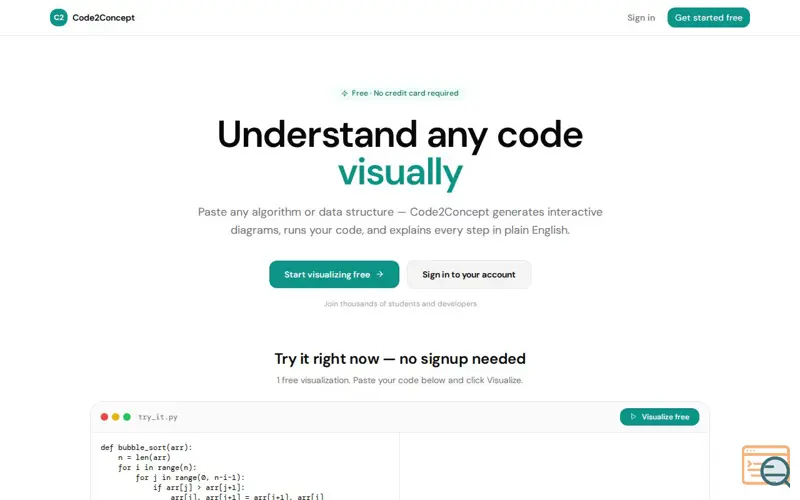The image size is (800, 500).
Task: Click the red window dot in the editor
Action: coord(104,417)
